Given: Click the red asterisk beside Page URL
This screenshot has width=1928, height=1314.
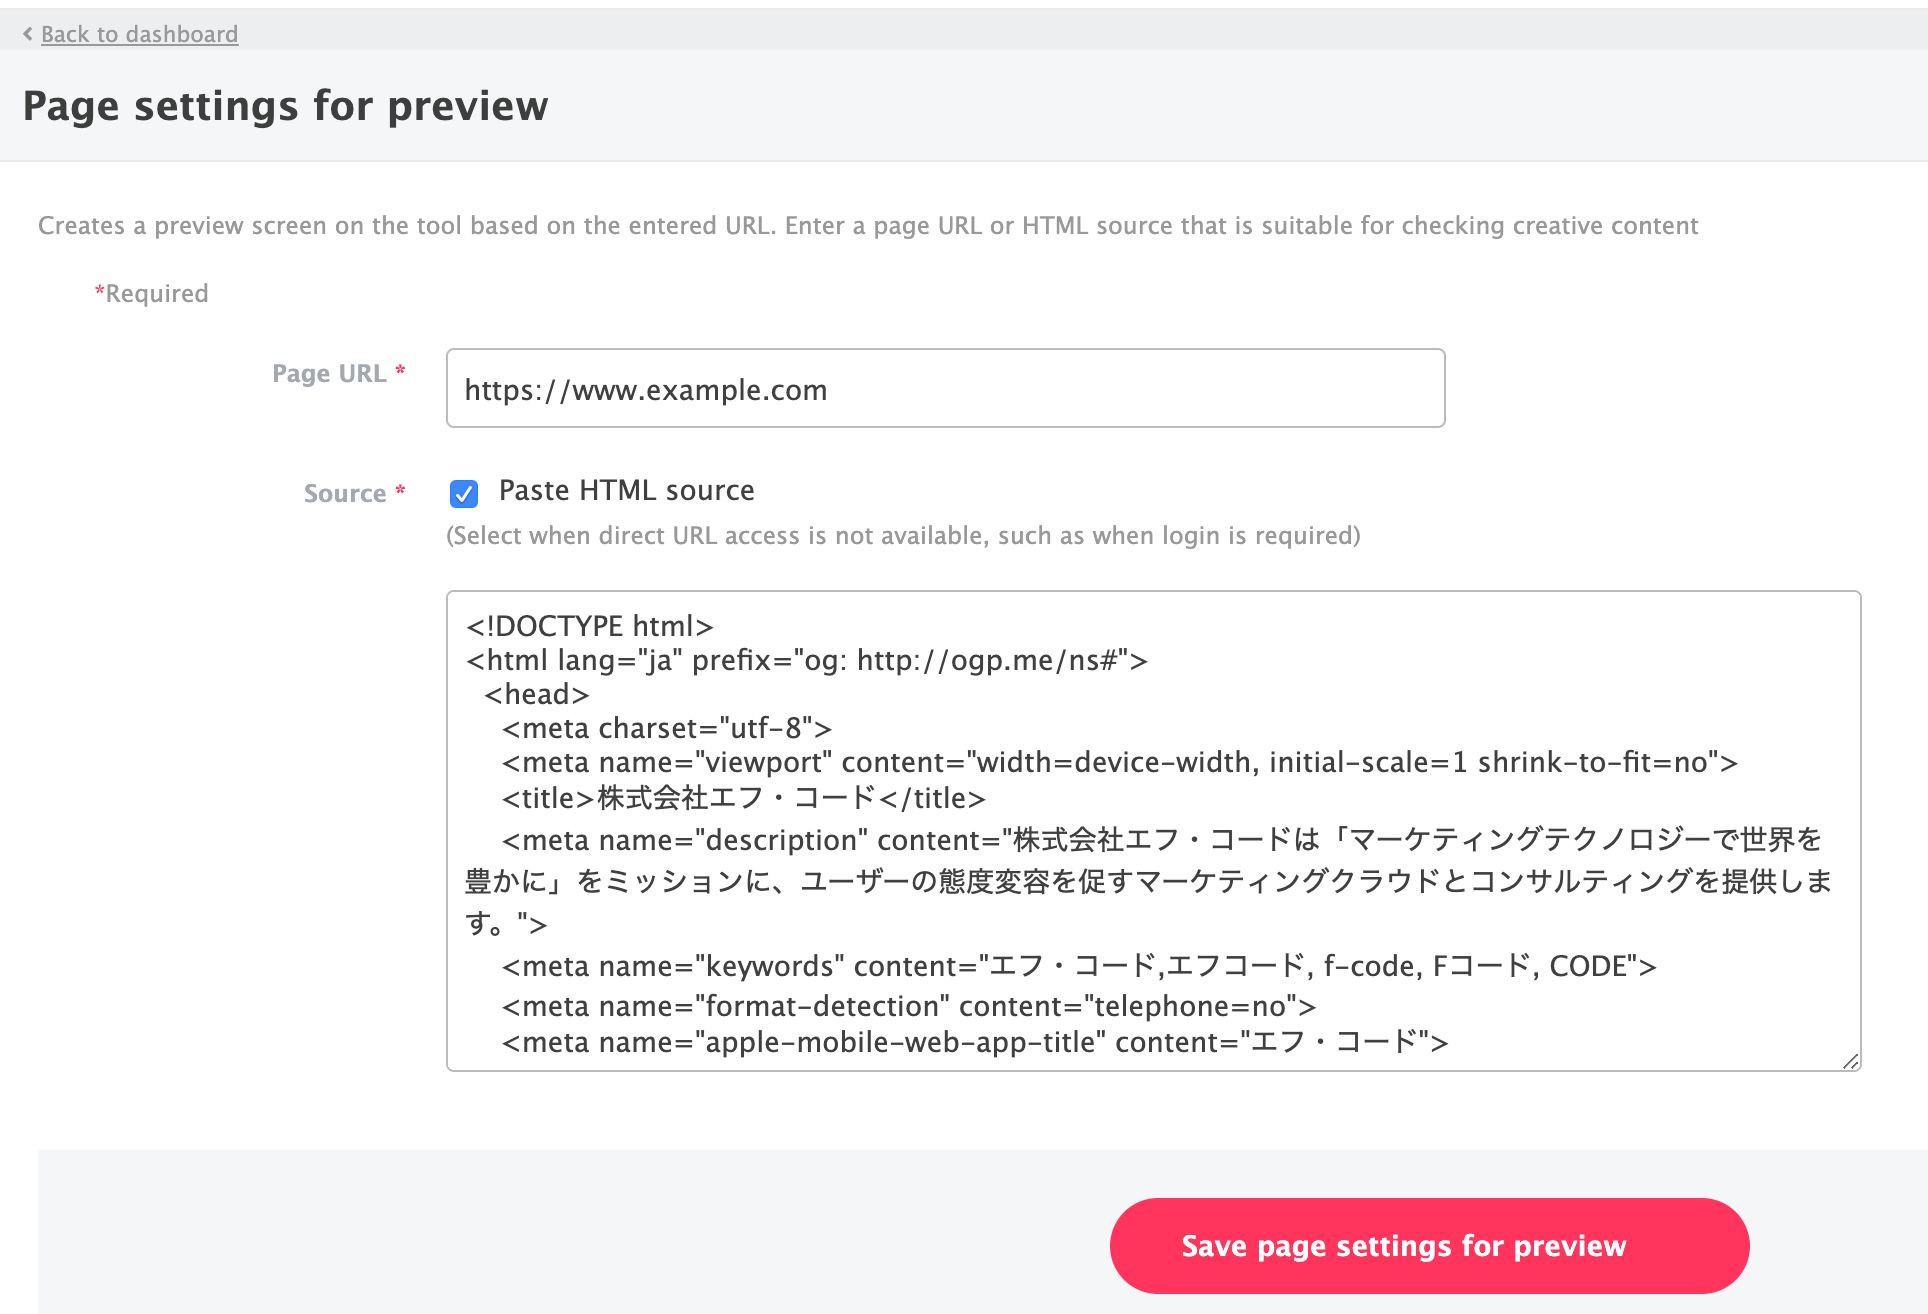Looking at the screenshot, I should (x=401, y=370).
